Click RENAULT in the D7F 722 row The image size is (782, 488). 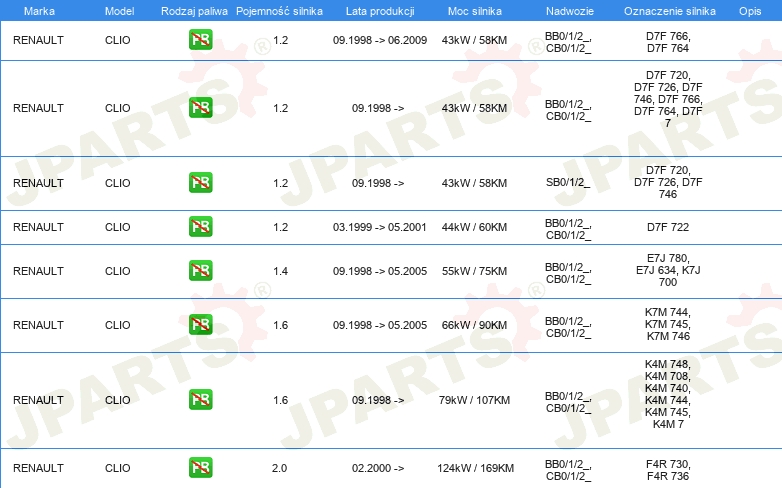(38, 227)
